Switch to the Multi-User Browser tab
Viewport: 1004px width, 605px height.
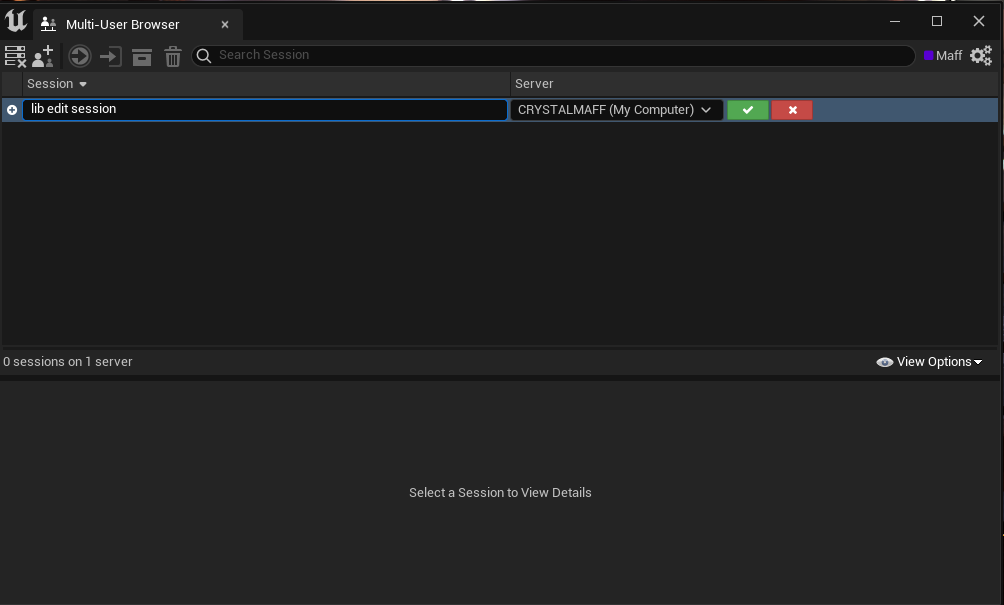coord(120,23)
